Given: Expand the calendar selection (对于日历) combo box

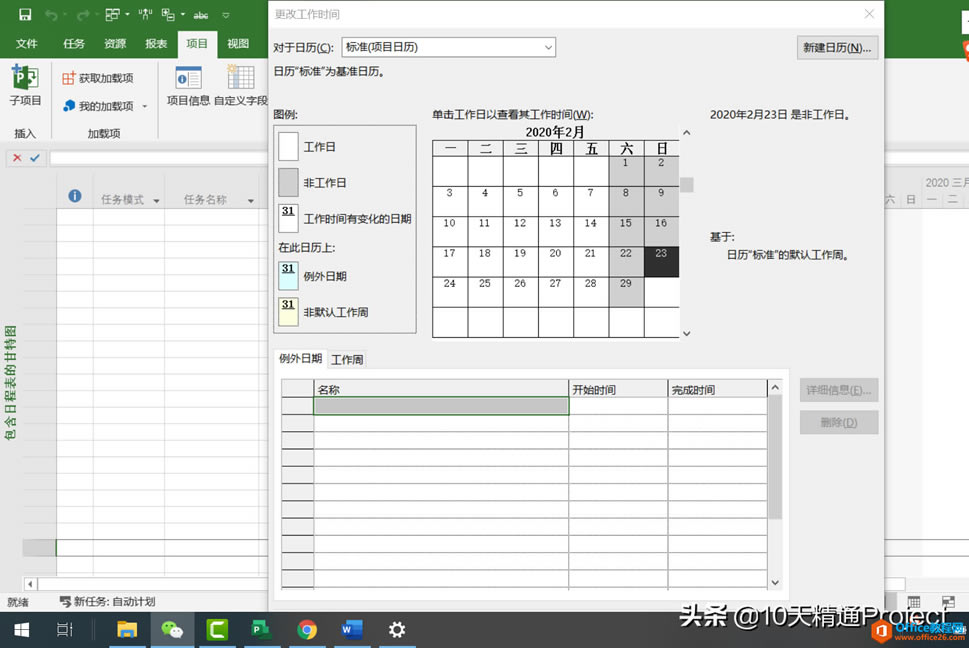Looking at the screenshot, I should click(549, 47).
